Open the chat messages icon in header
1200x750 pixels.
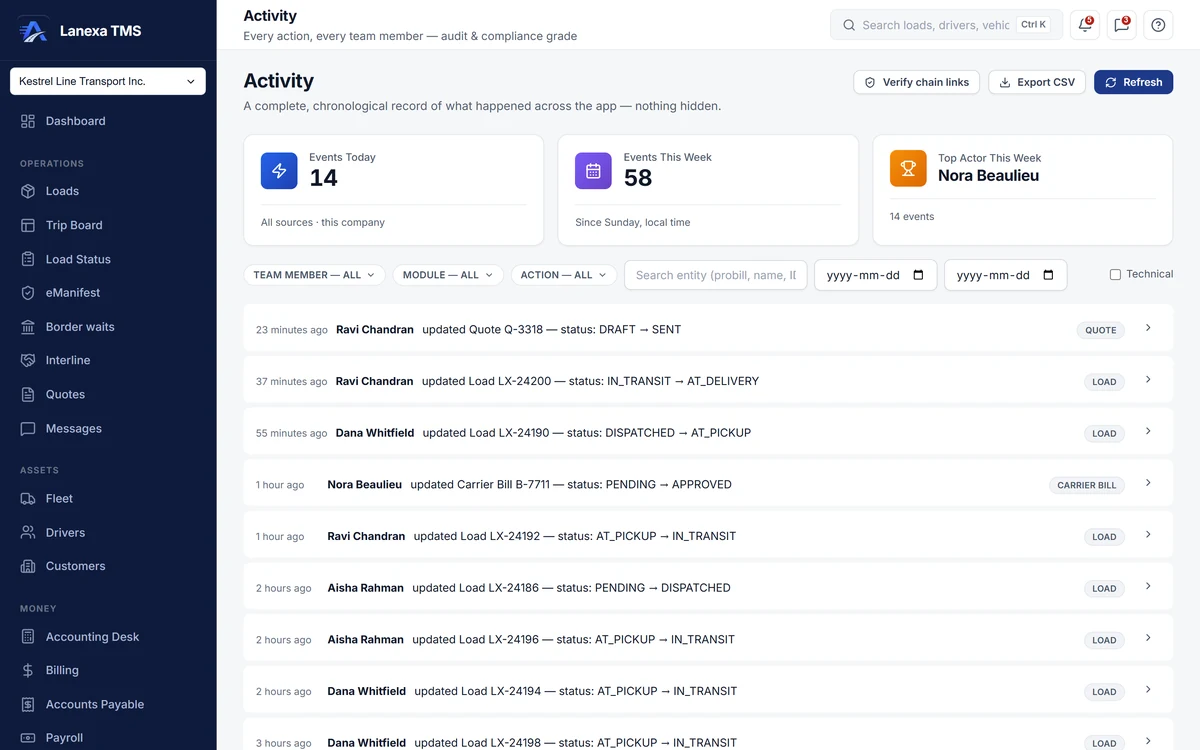click(1122, 25)
